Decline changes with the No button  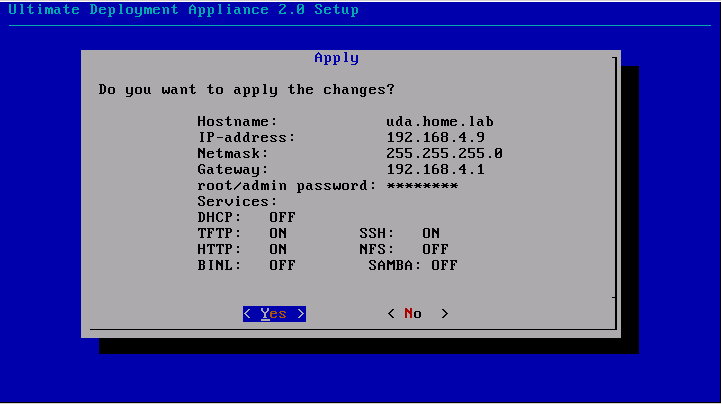(x=418, y=314)
